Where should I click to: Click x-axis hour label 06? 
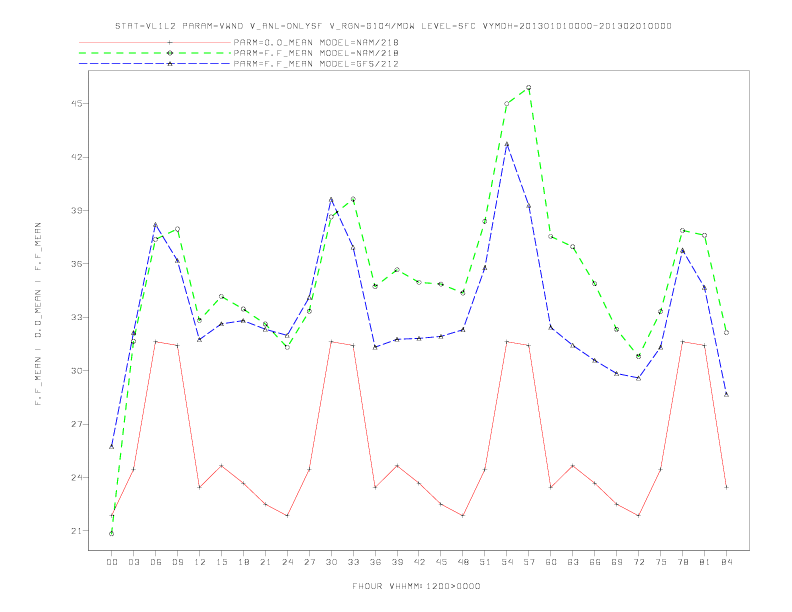pos(156,562)
